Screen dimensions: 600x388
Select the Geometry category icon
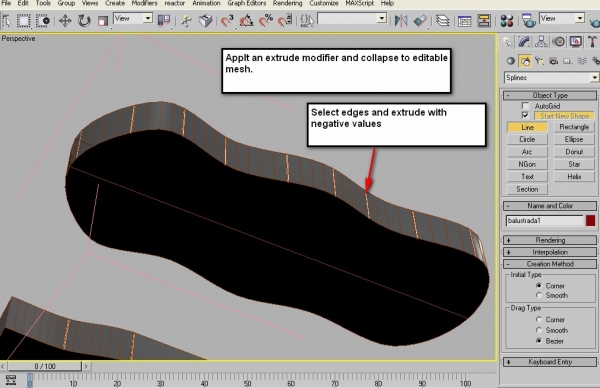[510, 61]
